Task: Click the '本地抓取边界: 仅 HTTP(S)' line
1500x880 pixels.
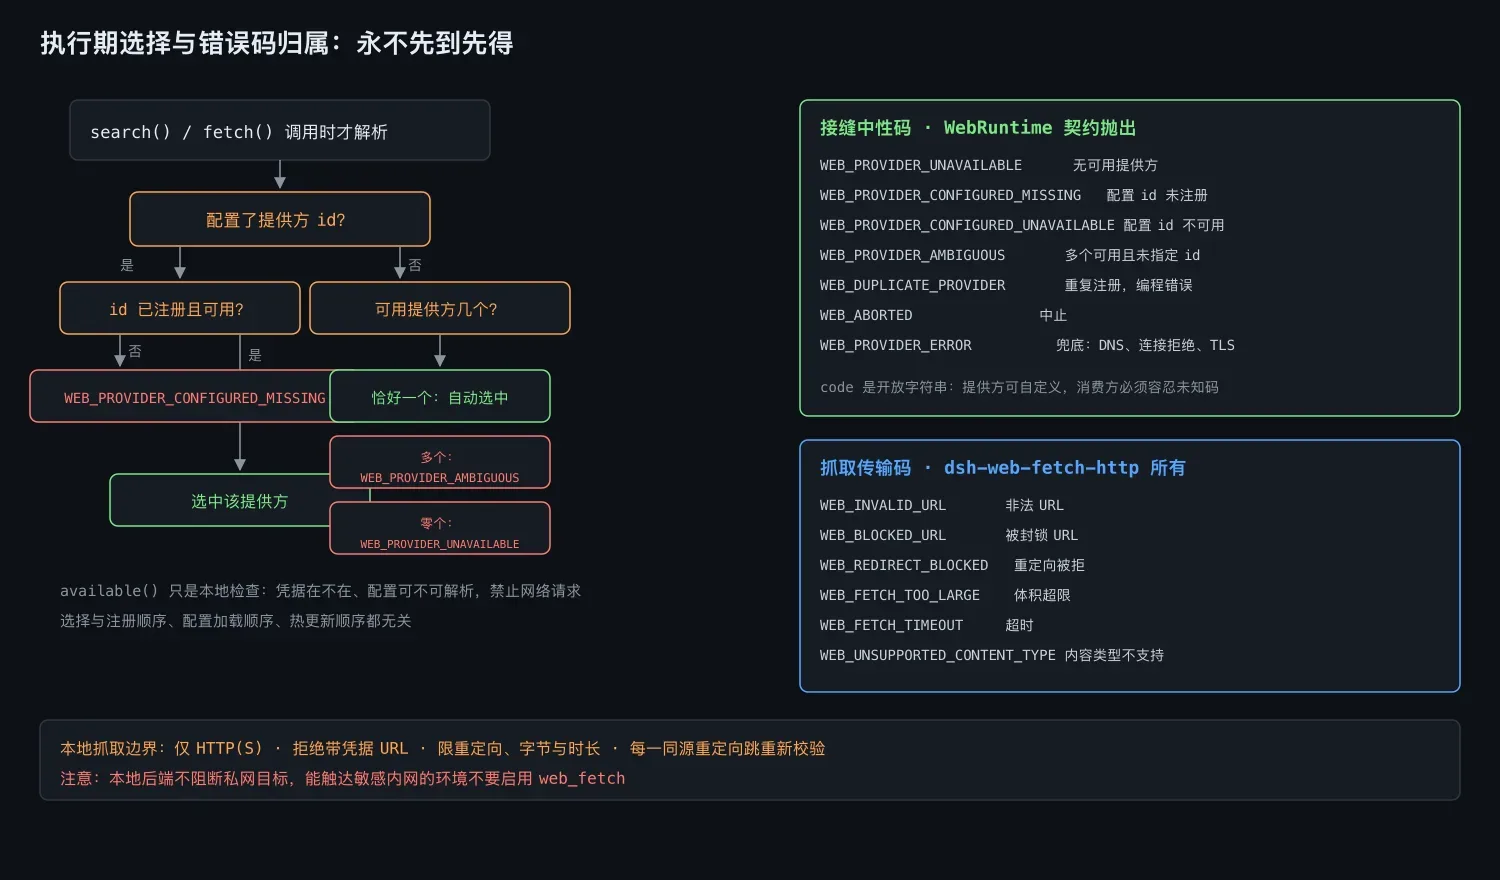Action: [x=443, y=748]
